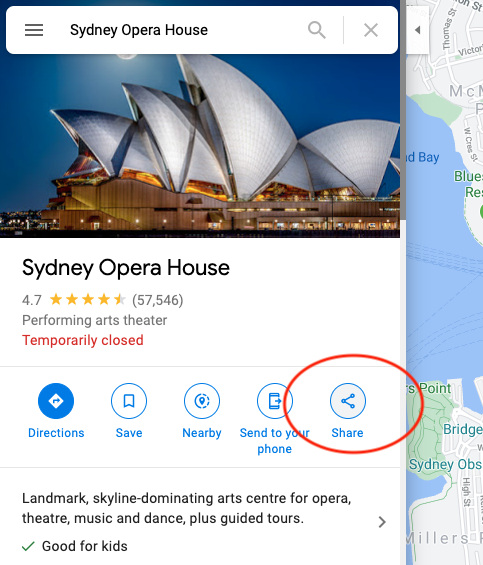Click the Share icon

[348, 401]
